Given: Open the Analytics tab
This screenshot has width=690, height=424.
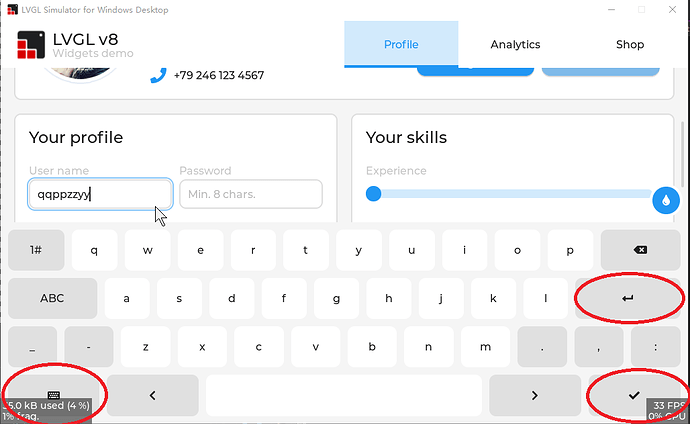Looking at the screenshot, I should [x=515, y=44].
